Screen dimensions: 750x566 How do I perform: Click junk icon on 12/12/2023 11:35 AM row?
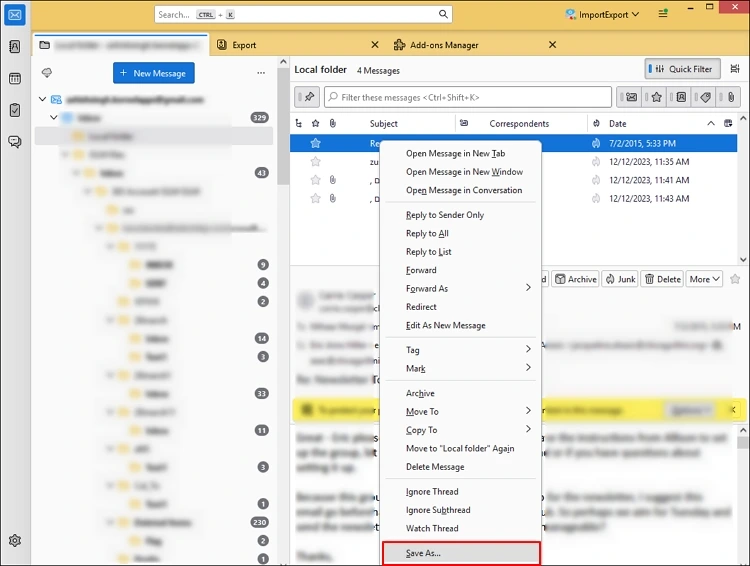pyautogui.click(x=596, y=162)
